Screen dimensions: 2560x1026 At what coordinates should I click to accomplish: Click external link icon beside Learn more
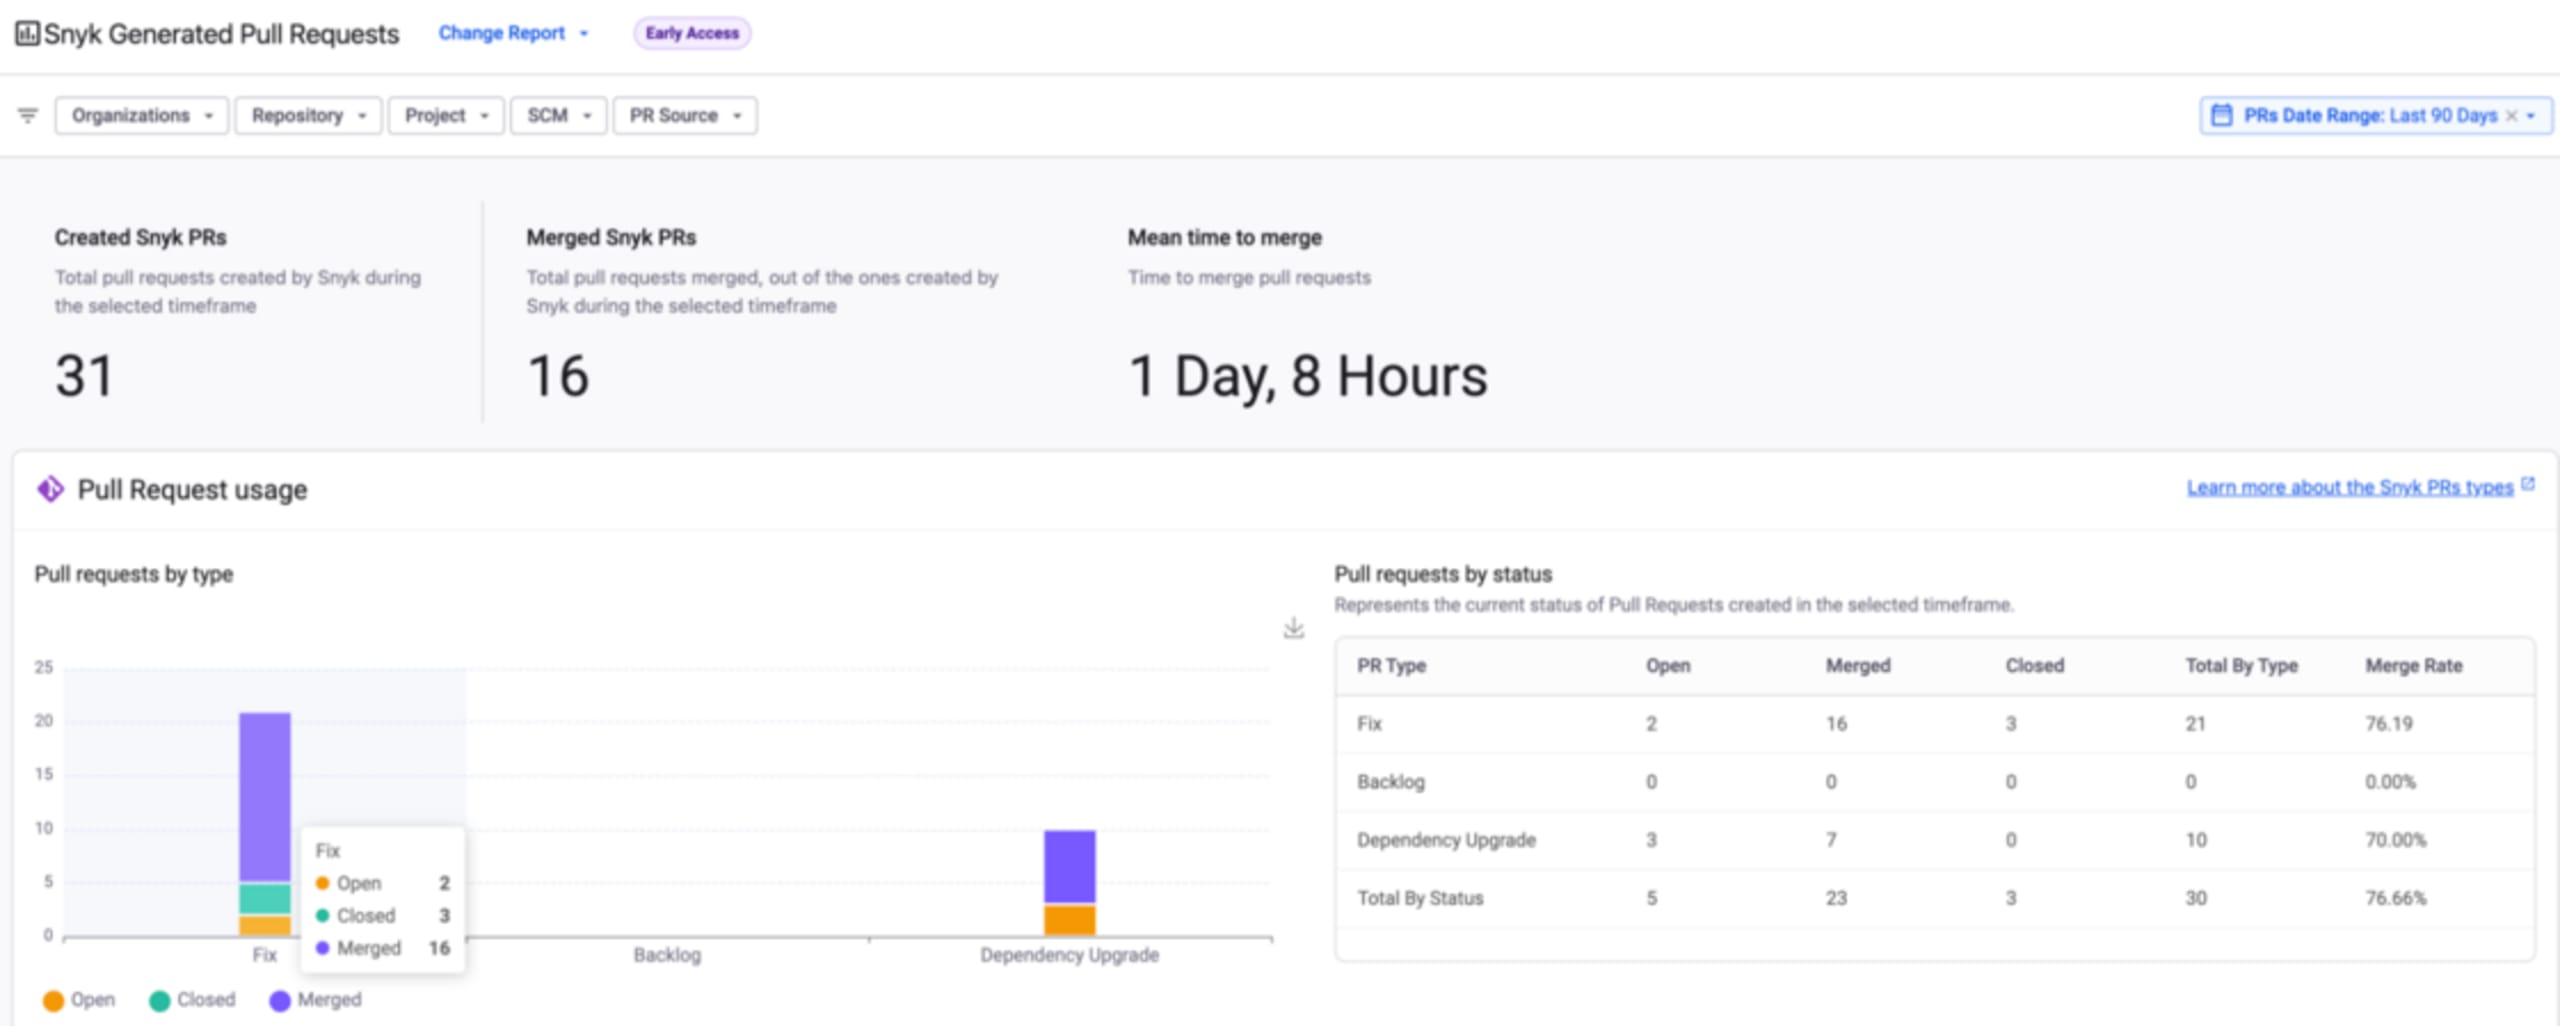pos(2528,485)
